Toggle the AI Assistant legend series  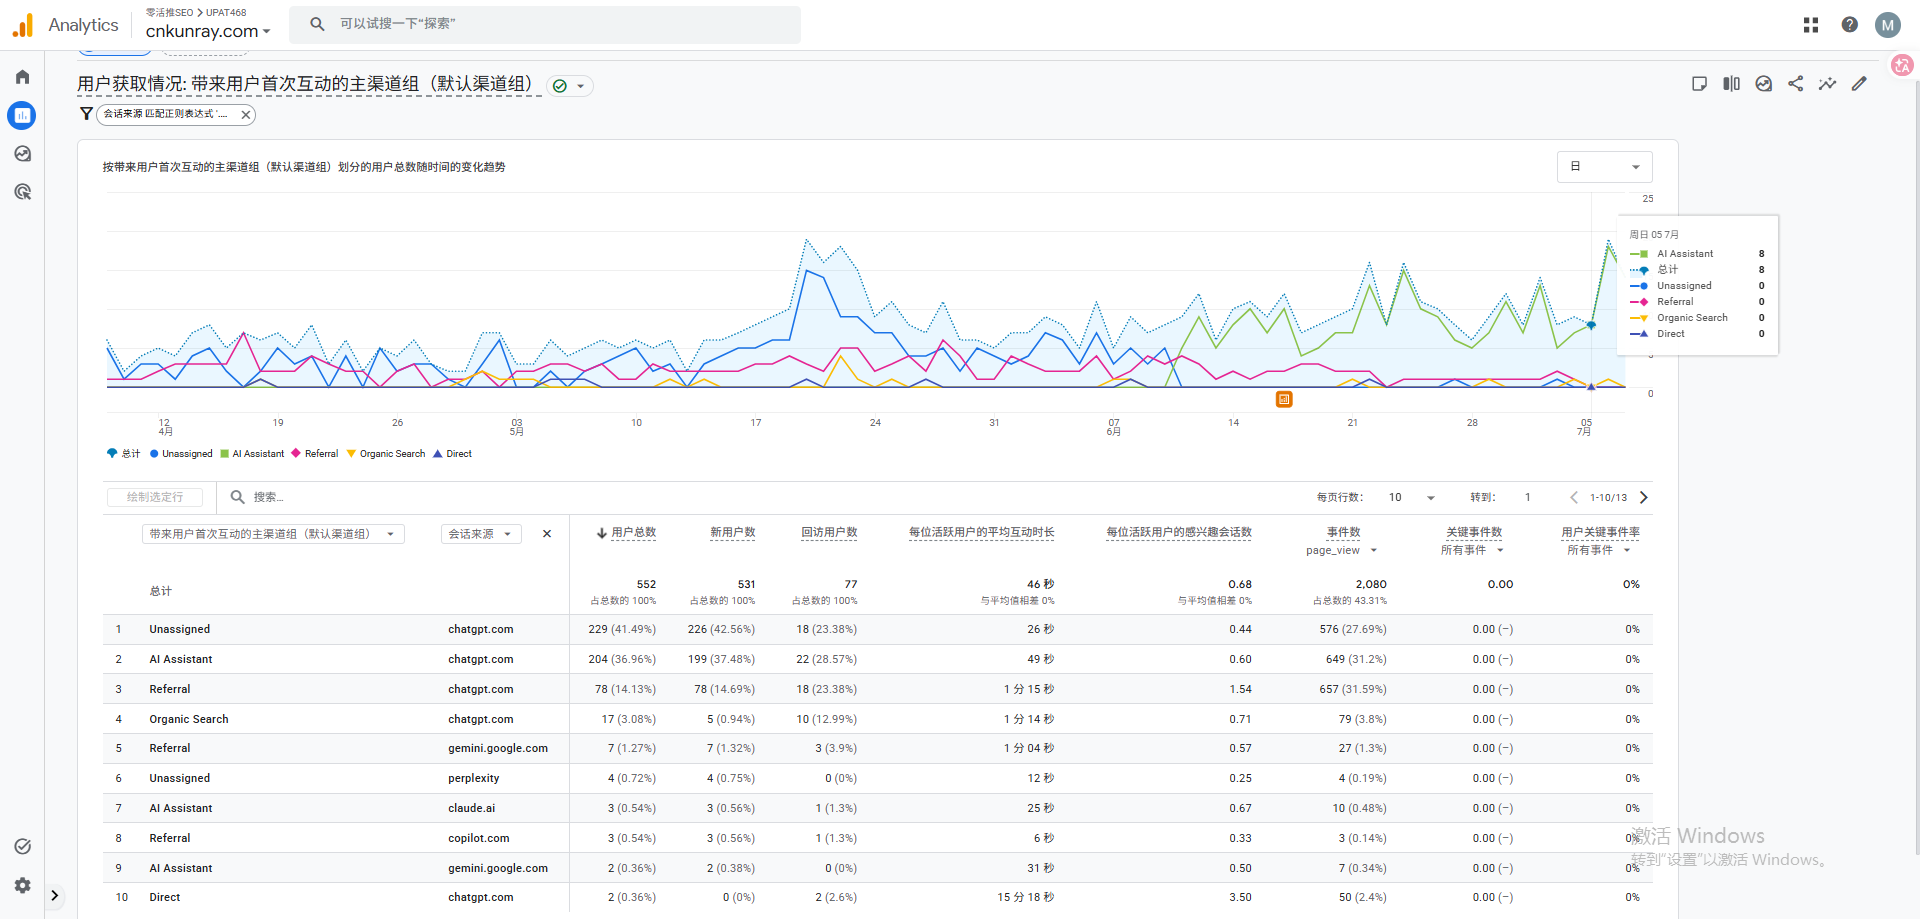pos(252,454)
